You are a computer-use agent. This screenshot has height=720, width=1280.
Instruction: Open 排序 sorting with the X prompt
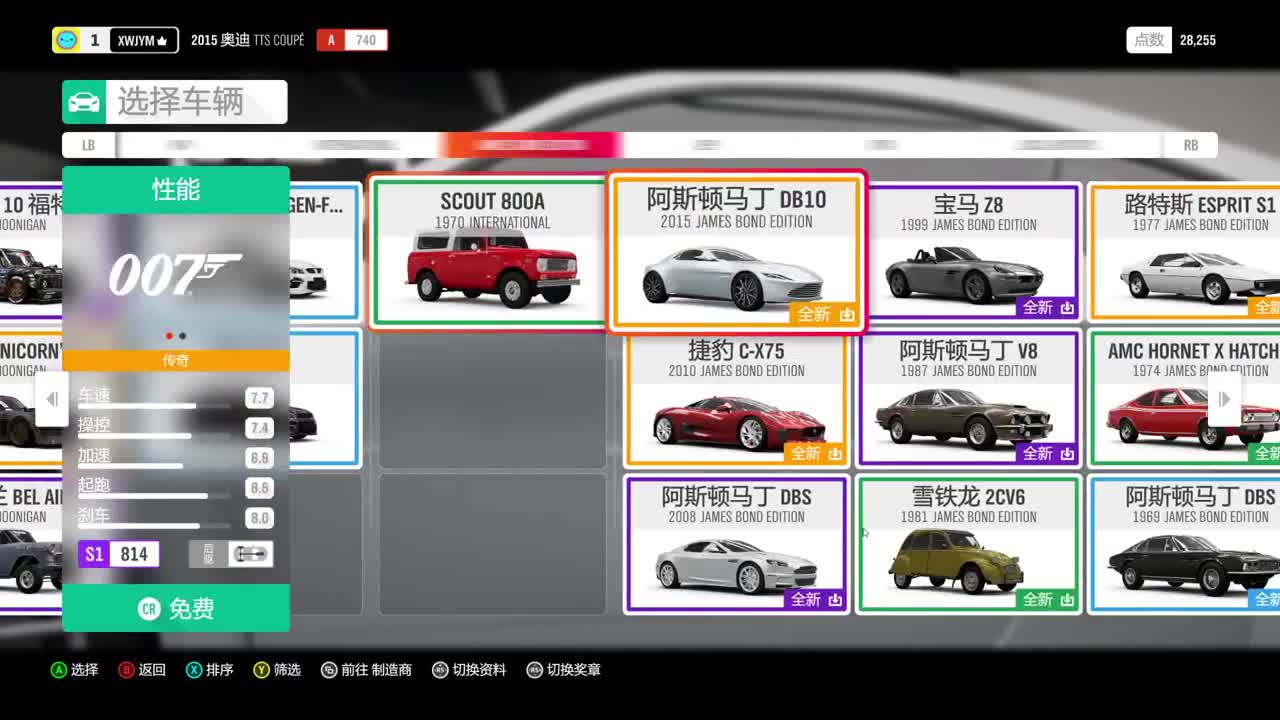coord(210,670)
